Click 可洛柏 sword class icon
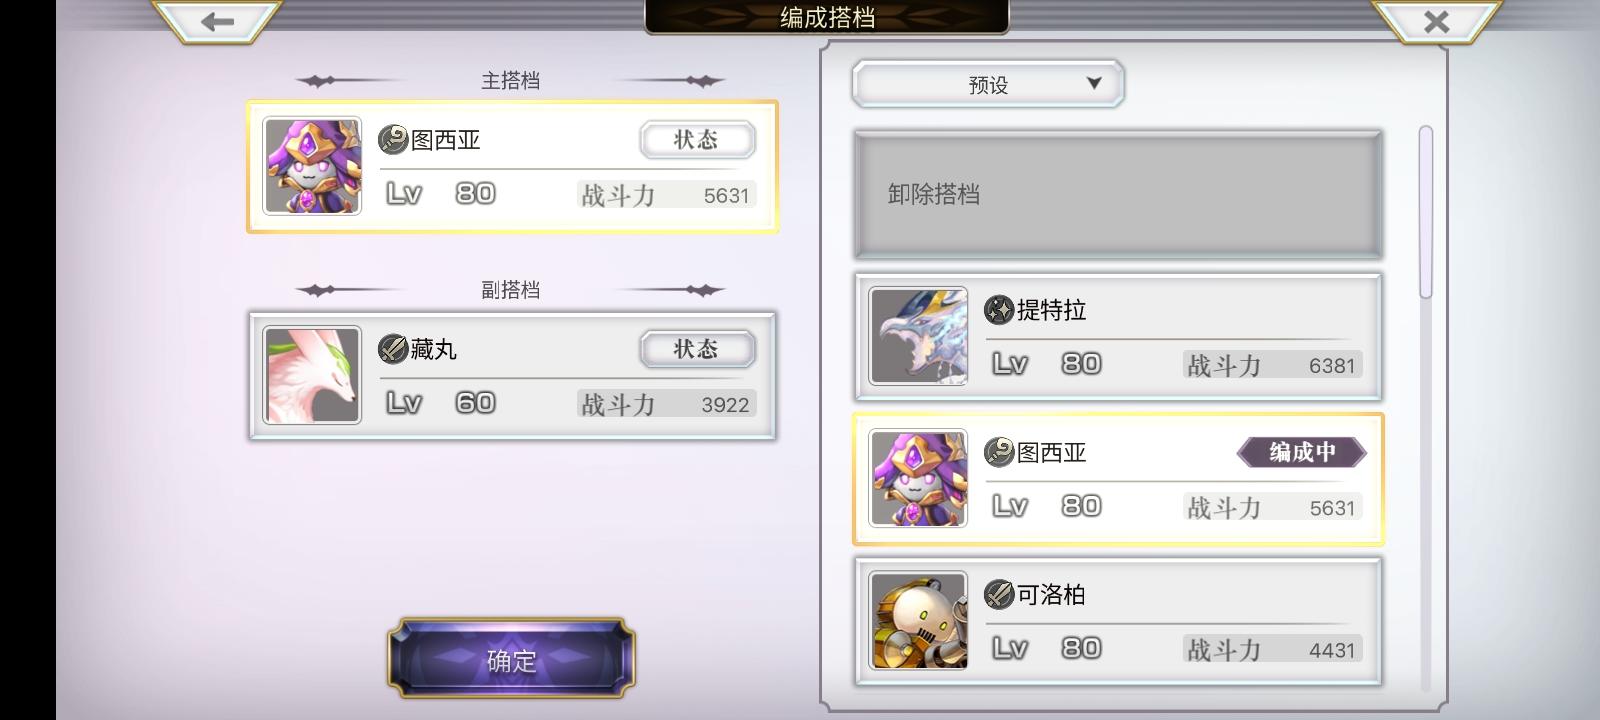 pos(999,595)
